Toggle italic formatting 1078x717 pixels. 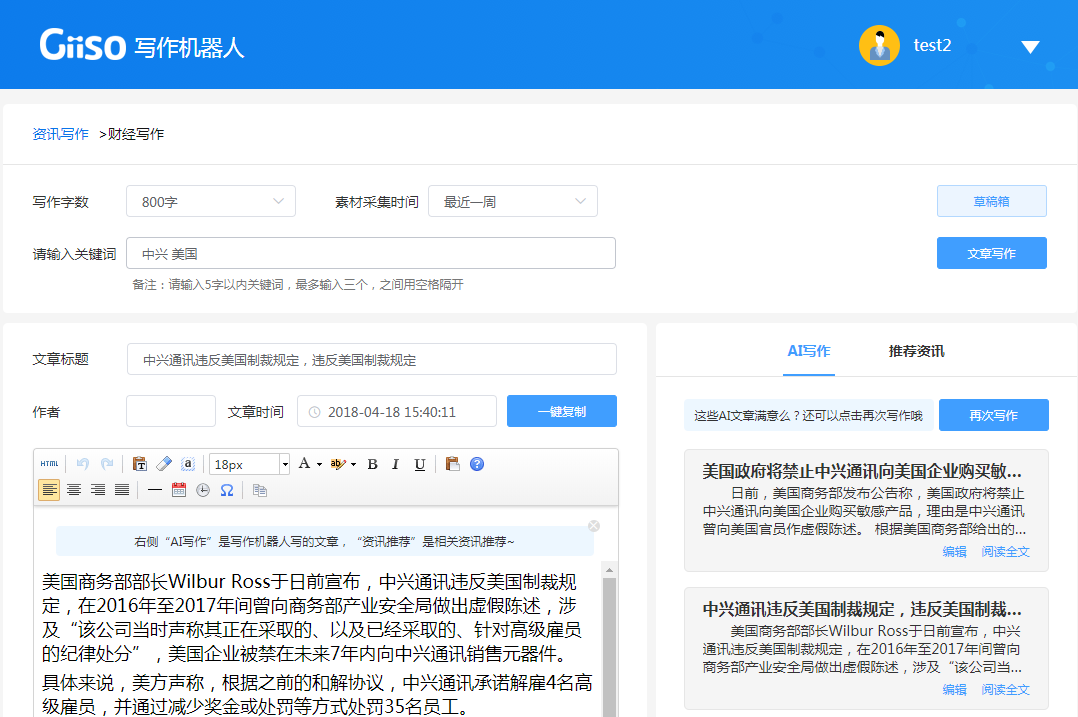pyautogui.click(x=395, y=464)
